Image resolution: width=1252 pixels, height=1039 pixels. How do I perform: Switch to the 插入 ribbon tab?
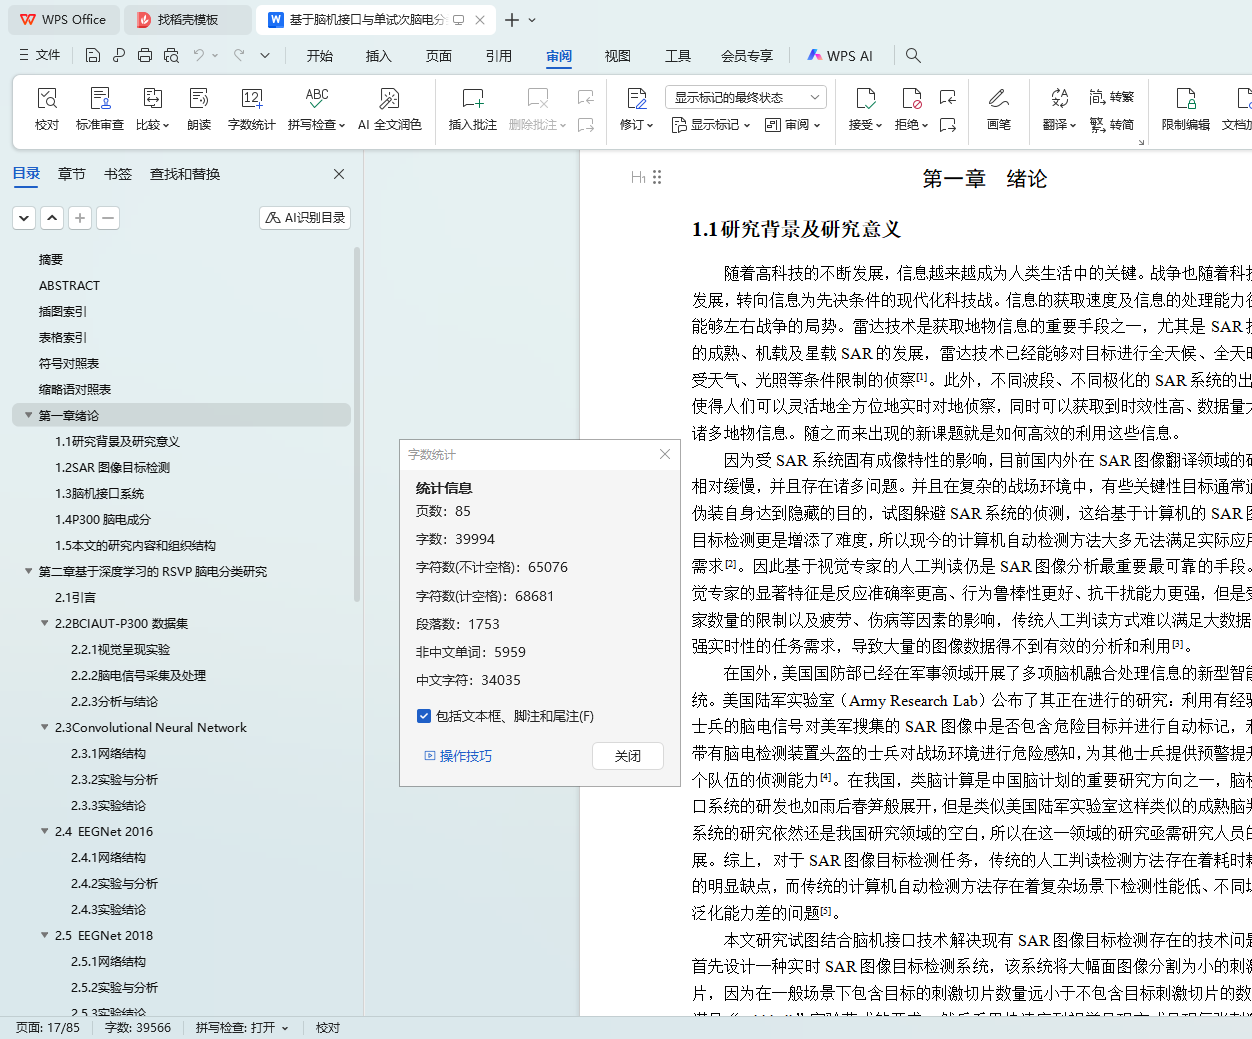(x=379, y=56)
